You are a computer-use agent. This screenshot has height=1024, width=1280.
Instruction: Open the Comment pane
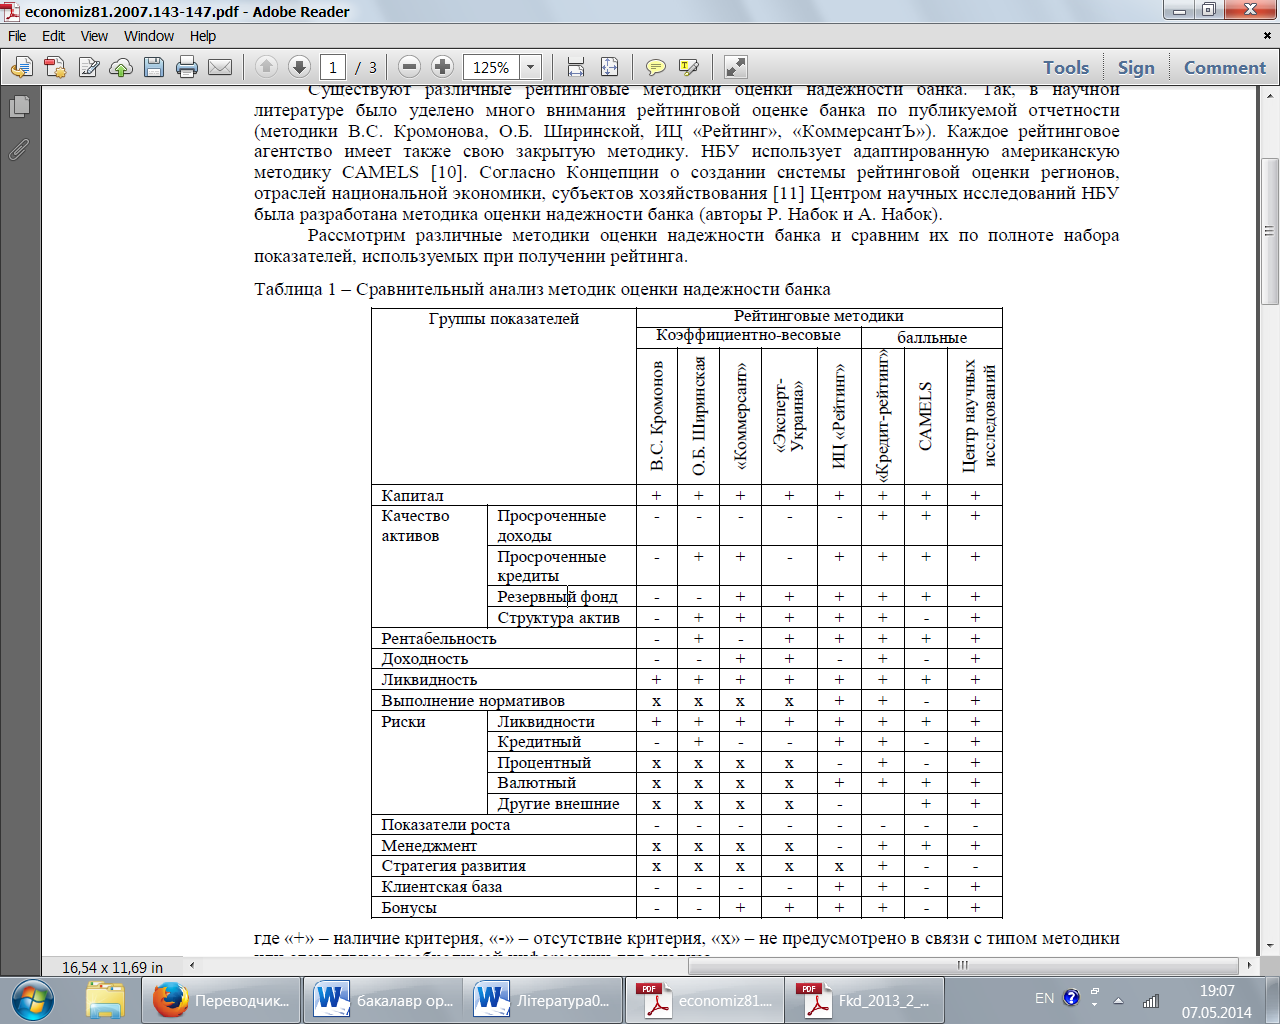pyautogui.click(x=1225, y=67)
